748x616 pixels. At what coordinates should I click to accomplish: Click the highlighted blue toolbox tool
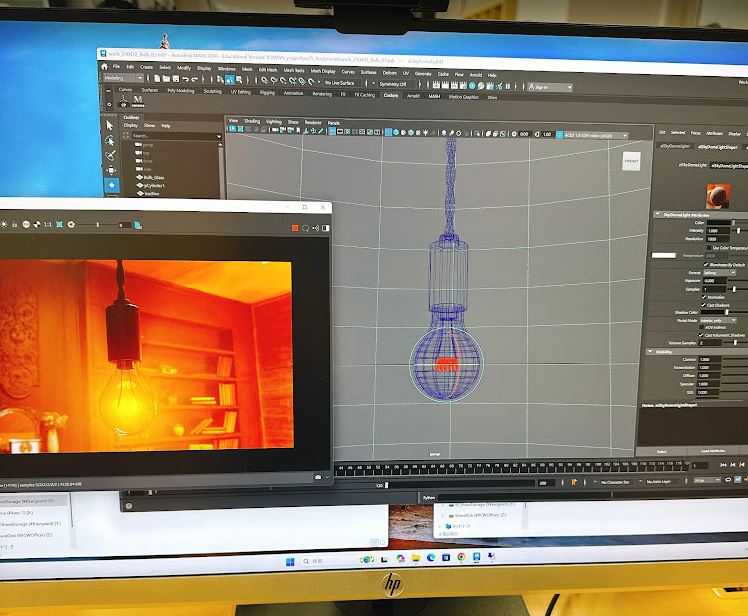point(112,185)
